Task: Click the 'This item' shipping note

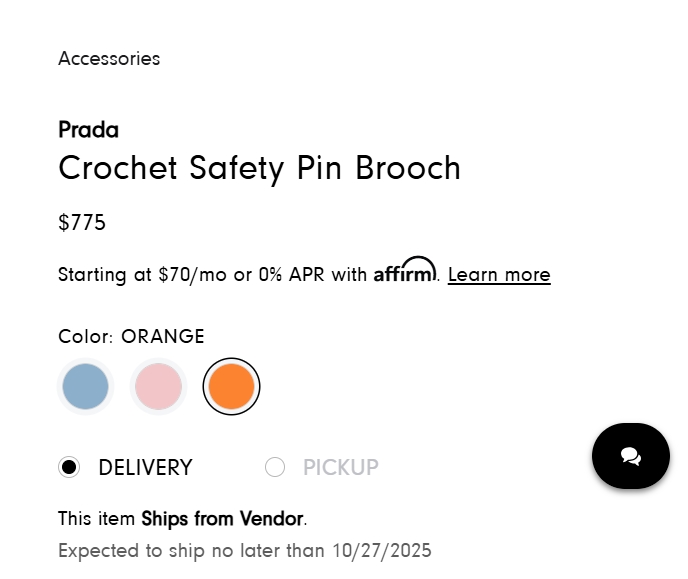Action: tap(97, 518)
